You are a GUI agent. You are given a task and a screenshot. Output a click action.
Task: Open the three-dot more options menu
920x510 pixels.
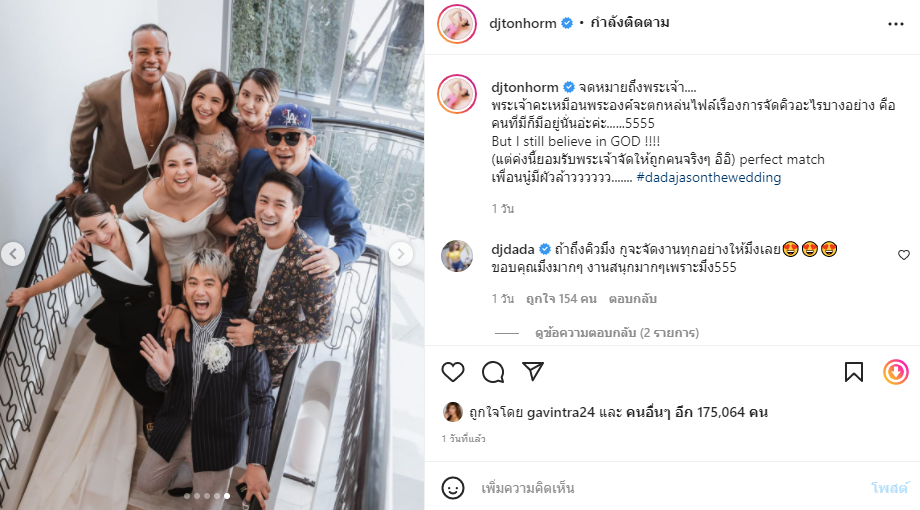coord(895,24)
